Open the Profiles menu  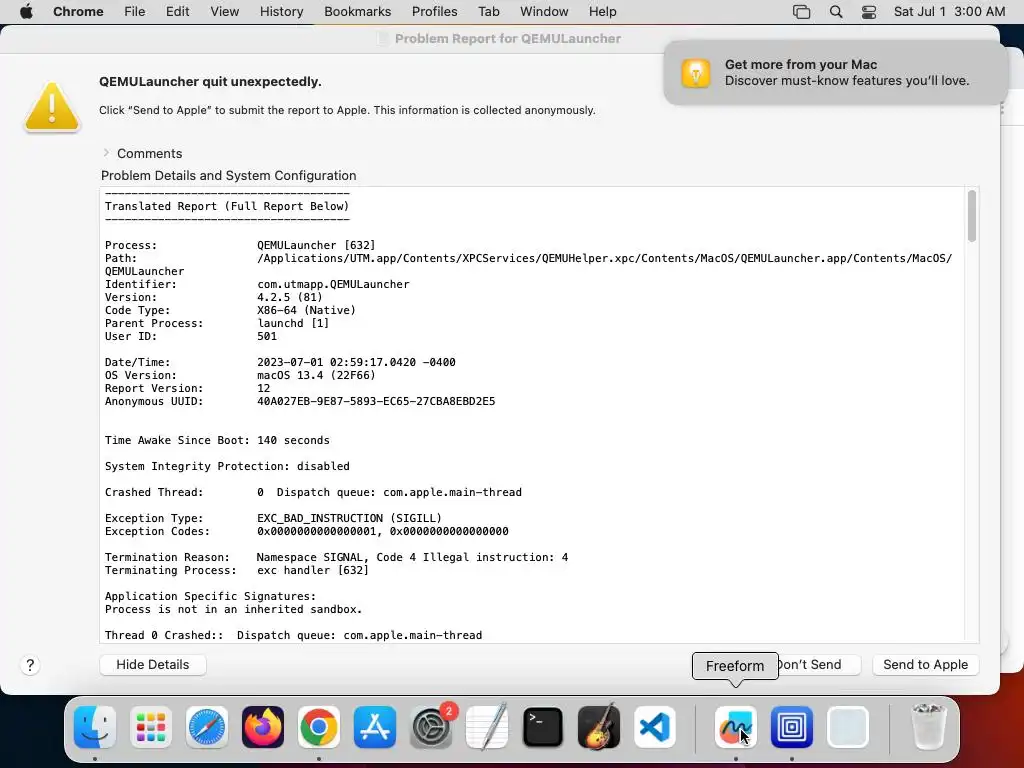pos(434,12)
